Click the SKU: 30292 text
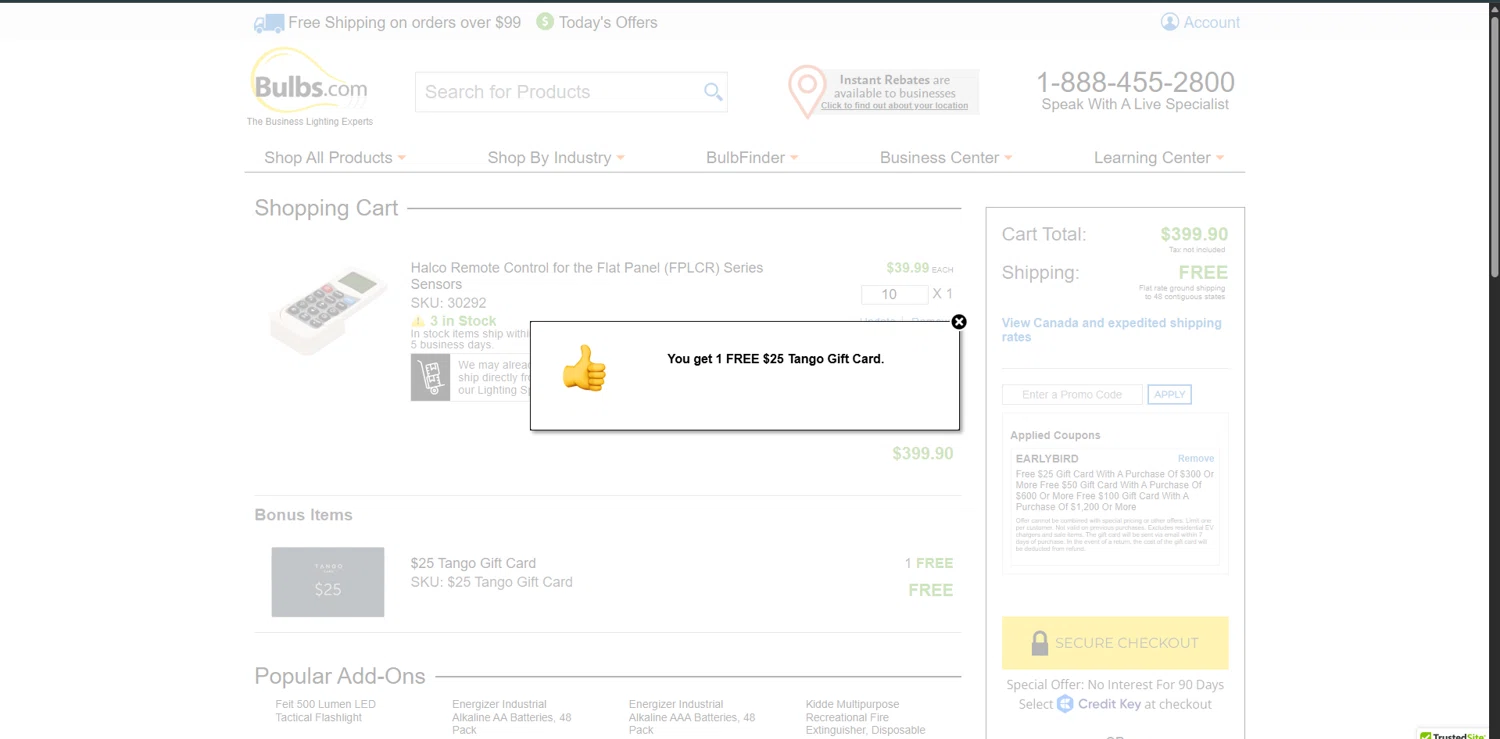Image resolution: width=1500 pixels, height=739 pixels. pyautogui.click(x=448, y=303)
